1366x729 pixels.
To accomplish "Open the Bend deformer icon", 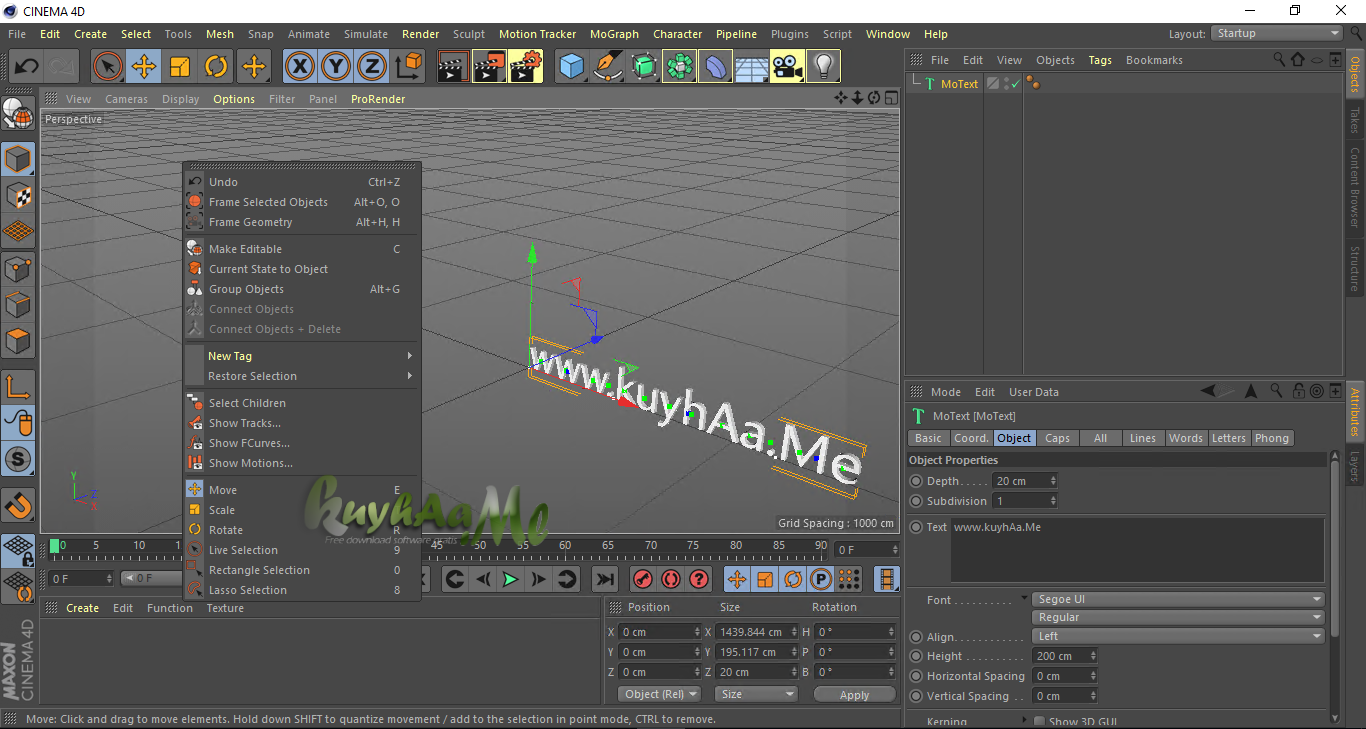I will click(x=715, y=67).
